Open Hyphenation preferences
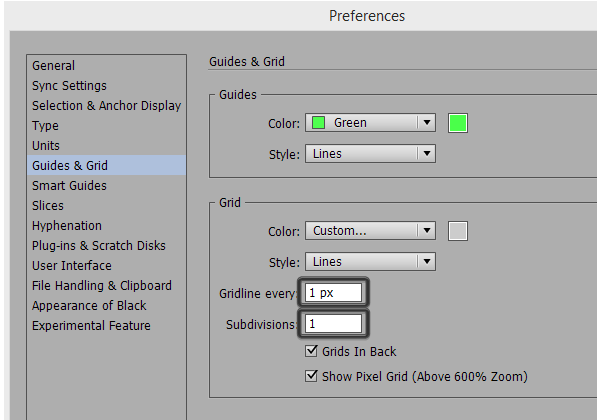 [66, 226]
